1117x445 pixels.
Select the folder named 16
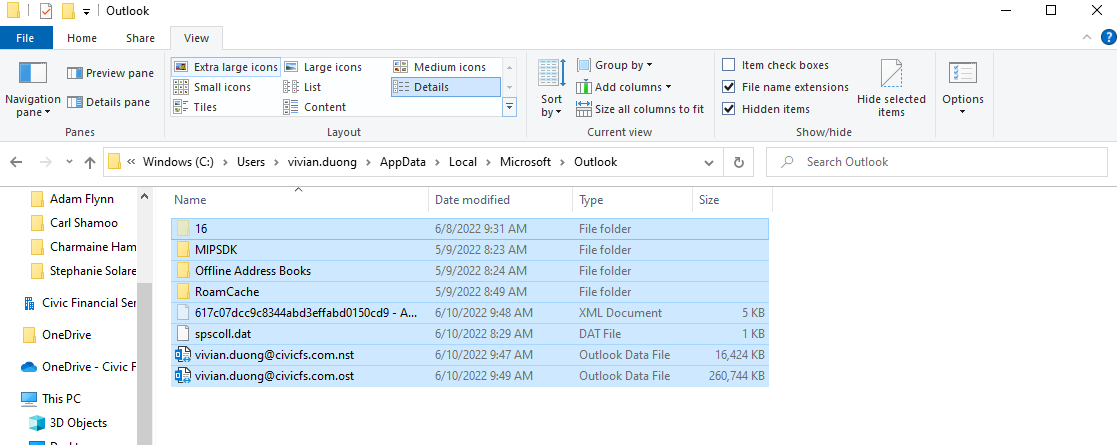[470, 229]
